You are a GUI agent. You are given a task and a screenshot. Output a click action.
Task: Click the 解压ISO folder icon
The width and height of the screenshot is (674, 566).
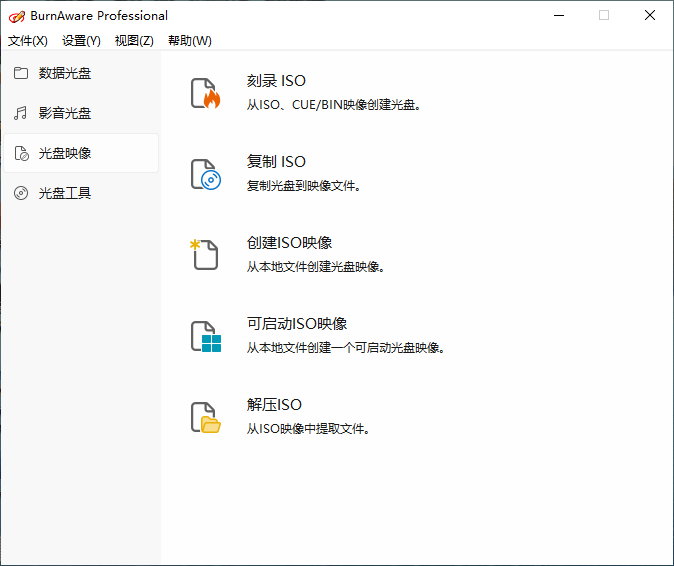pos(205,417)
